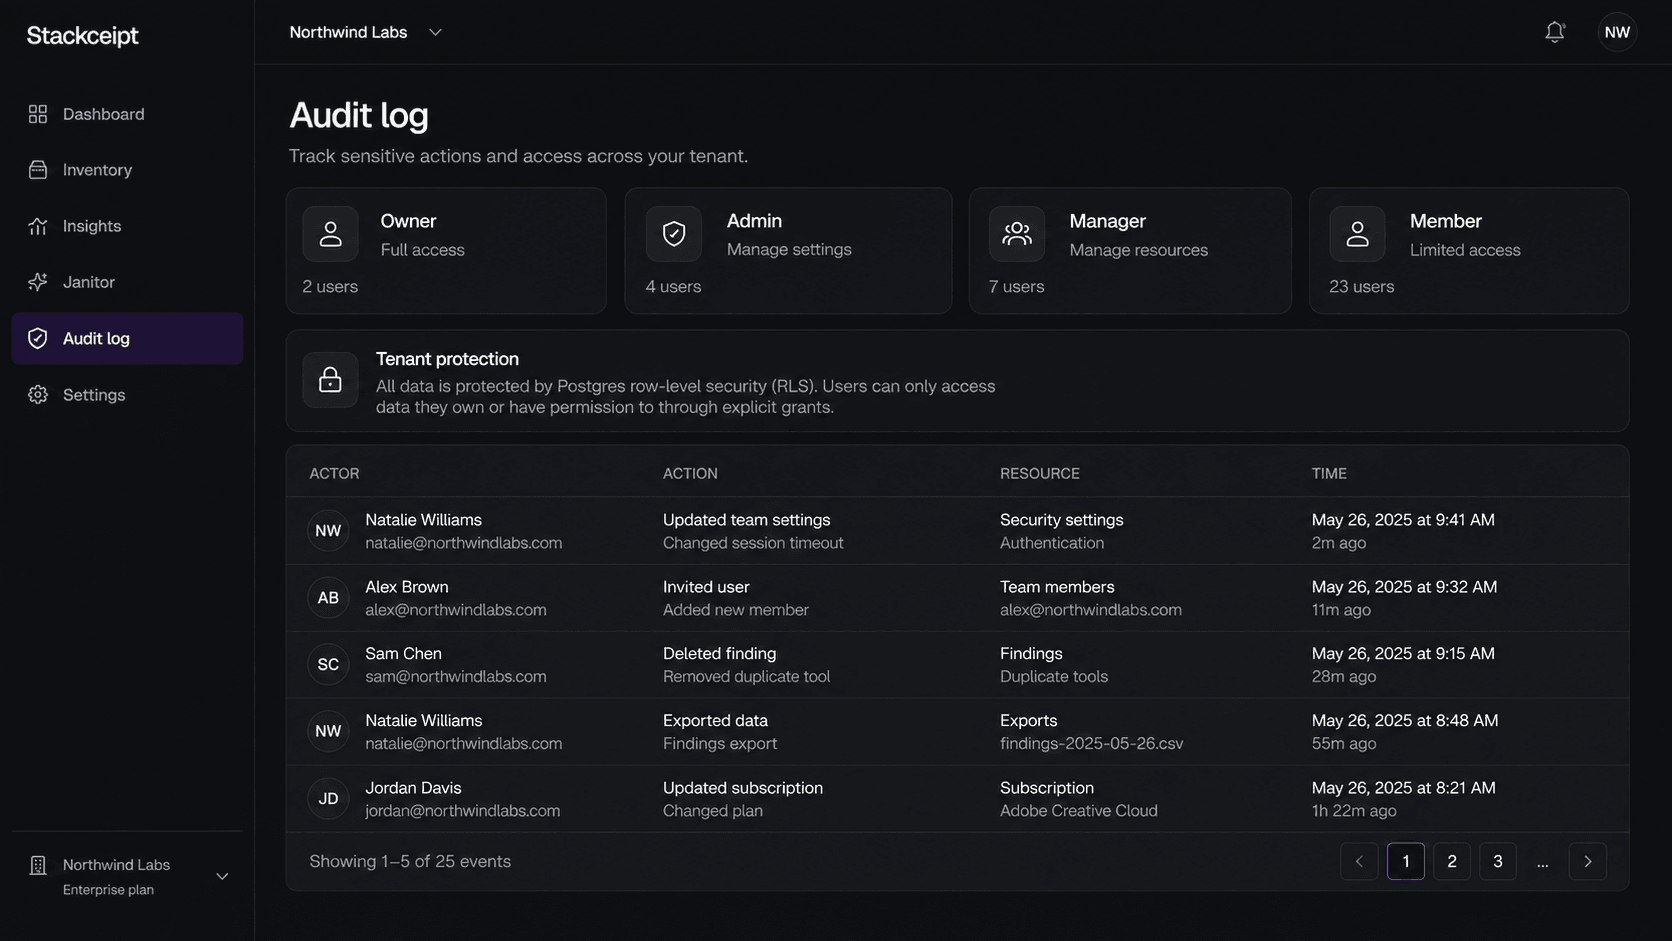Screen dimensions: 1672x941
Task: Click the Deleted finding action entry
Action: coord(719,653)
